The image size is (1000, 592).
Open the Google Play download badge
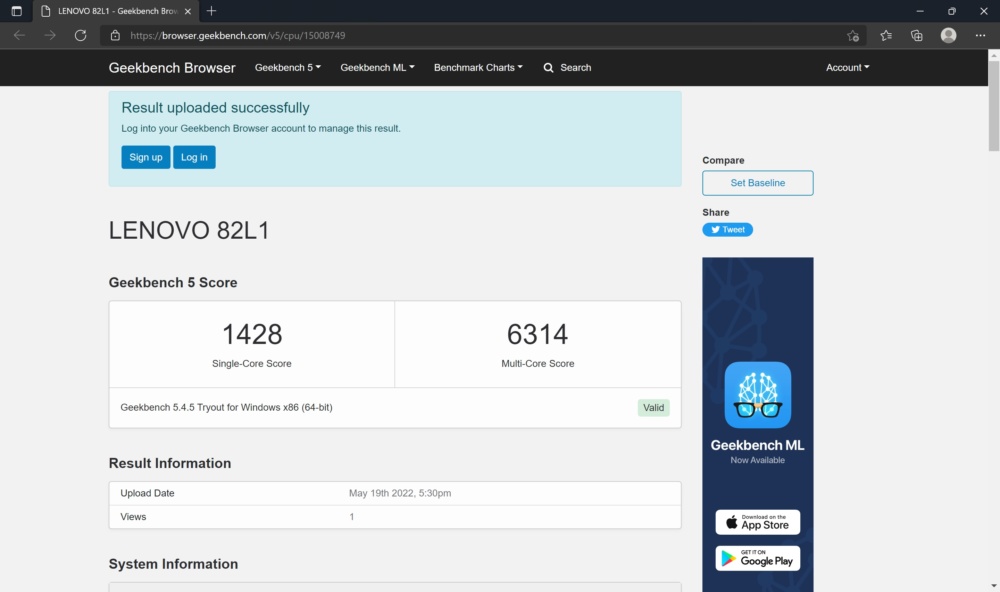click(x=758, y=558)
